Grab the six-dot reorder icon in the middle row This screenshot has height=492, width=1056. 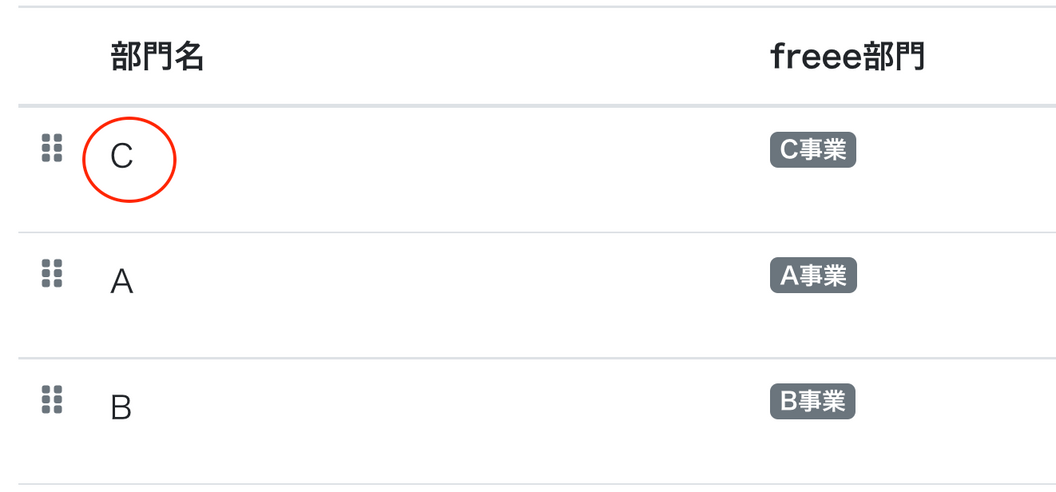coord(52,273)
